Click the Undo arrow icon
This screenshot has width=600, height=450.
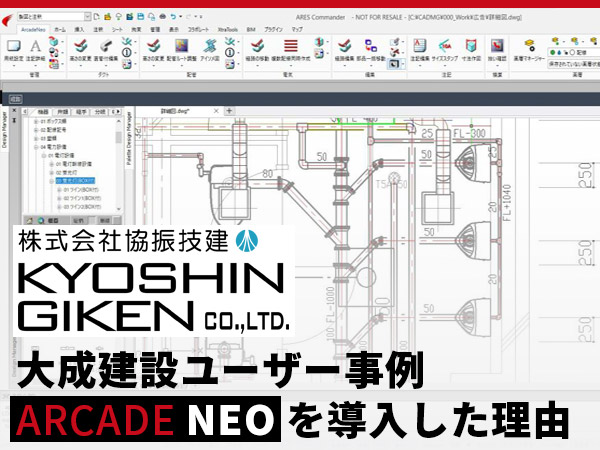tap(173, 17)
